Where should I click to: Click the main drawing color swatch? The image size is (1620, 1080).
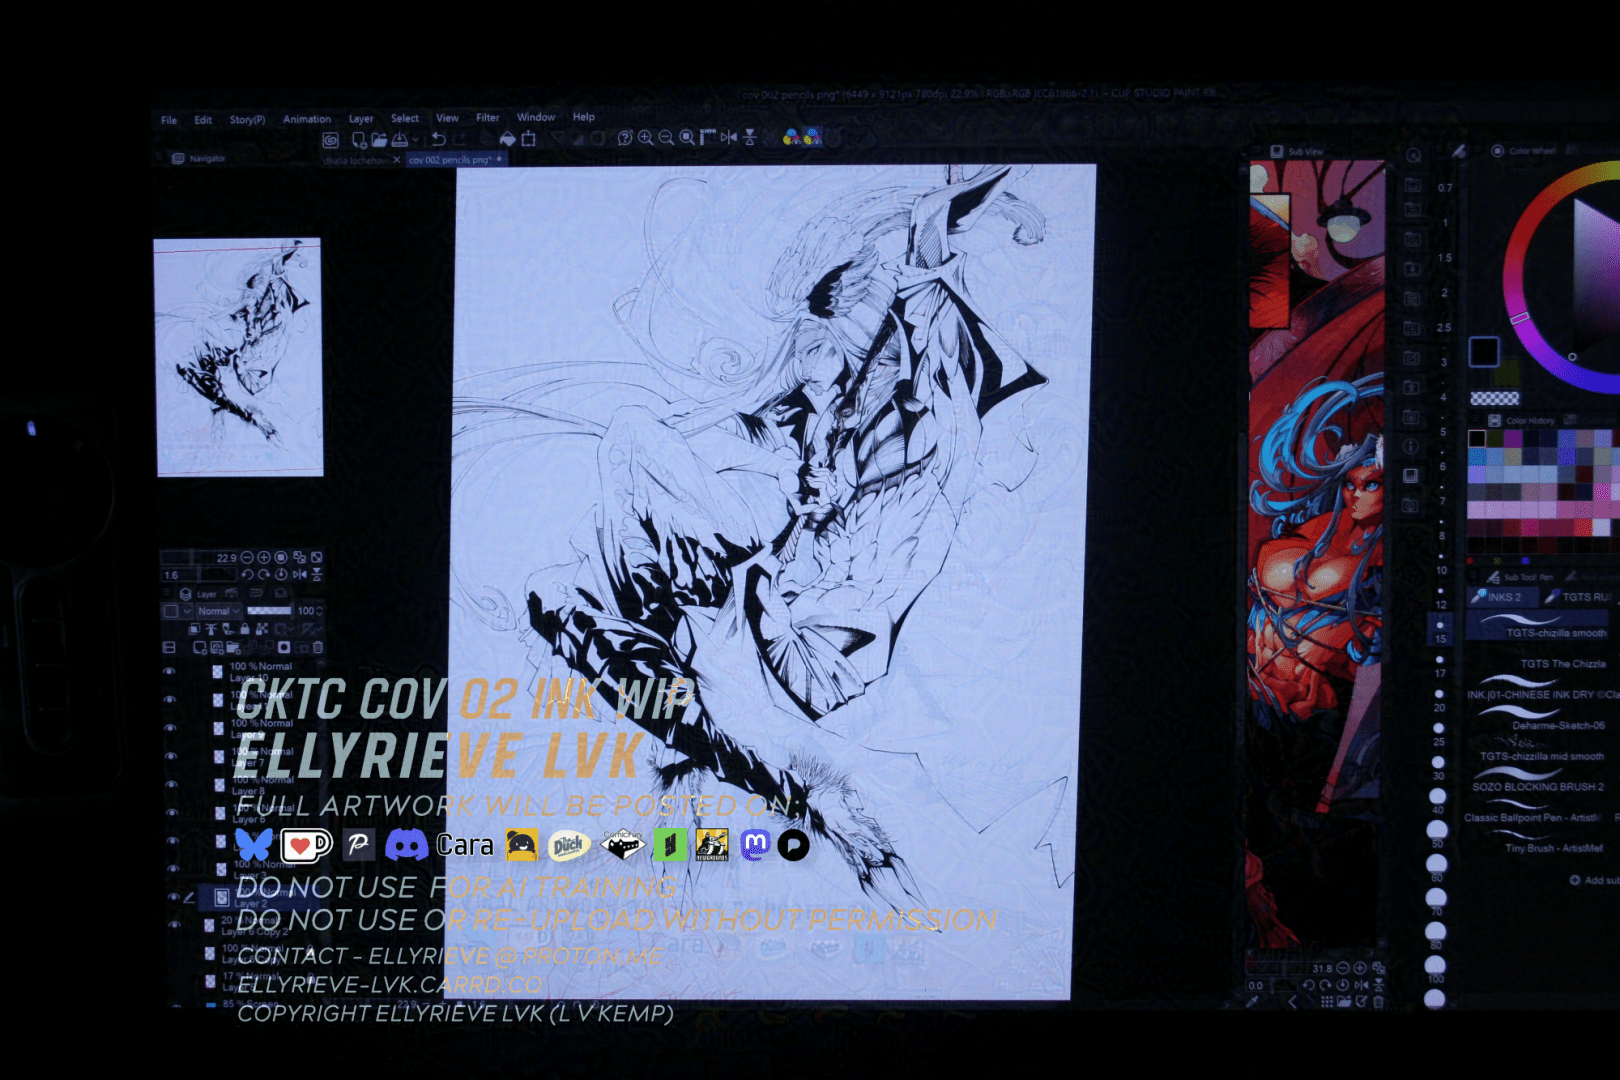[1484, 352]
